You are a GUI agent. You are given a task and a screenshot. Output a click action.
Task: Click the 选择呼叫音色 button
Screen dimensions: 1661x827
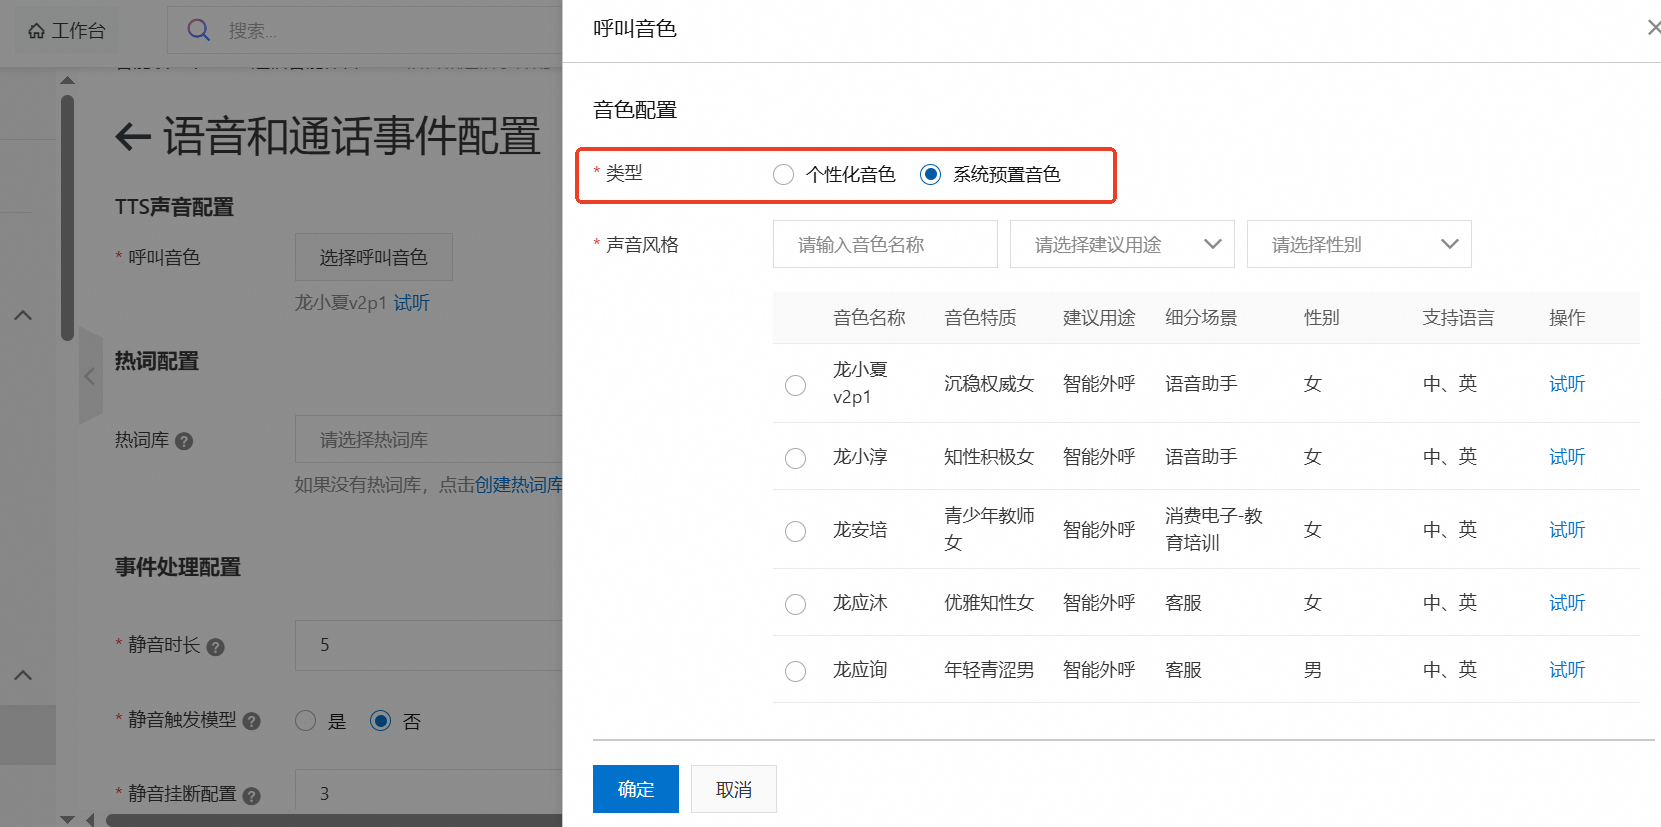374,257
